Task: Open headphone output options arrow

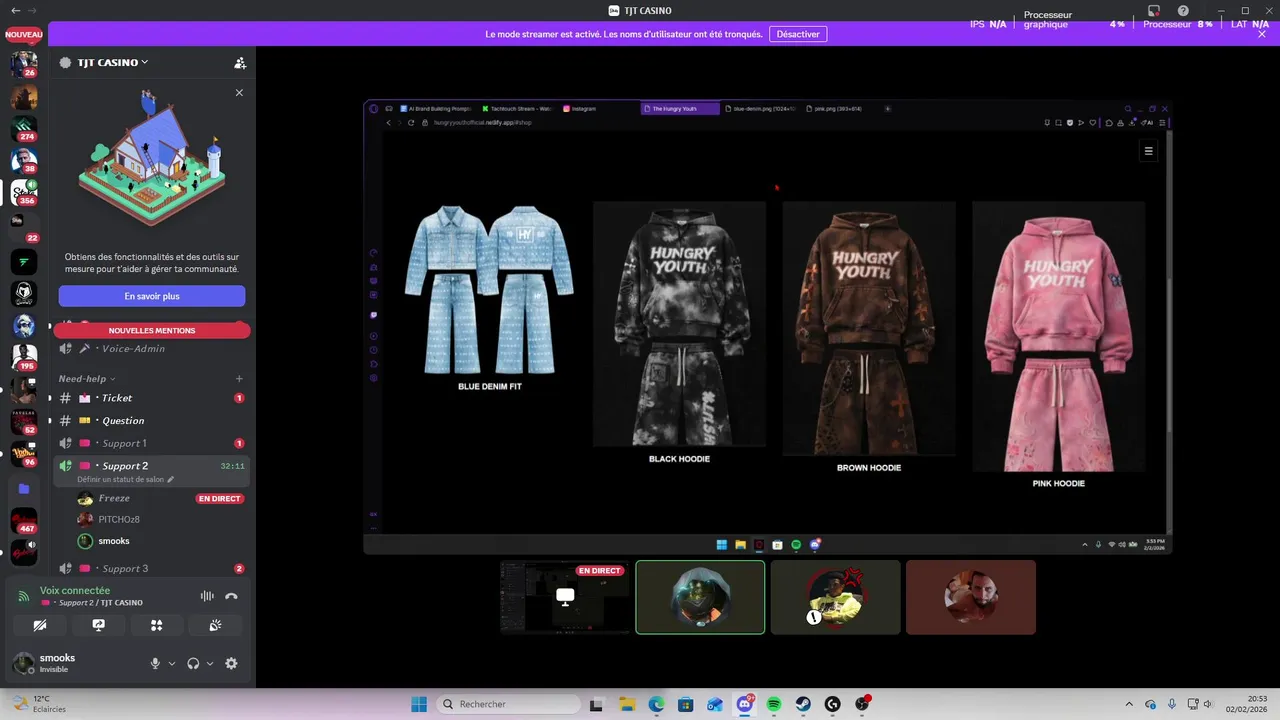Action: tap(209, 663)
